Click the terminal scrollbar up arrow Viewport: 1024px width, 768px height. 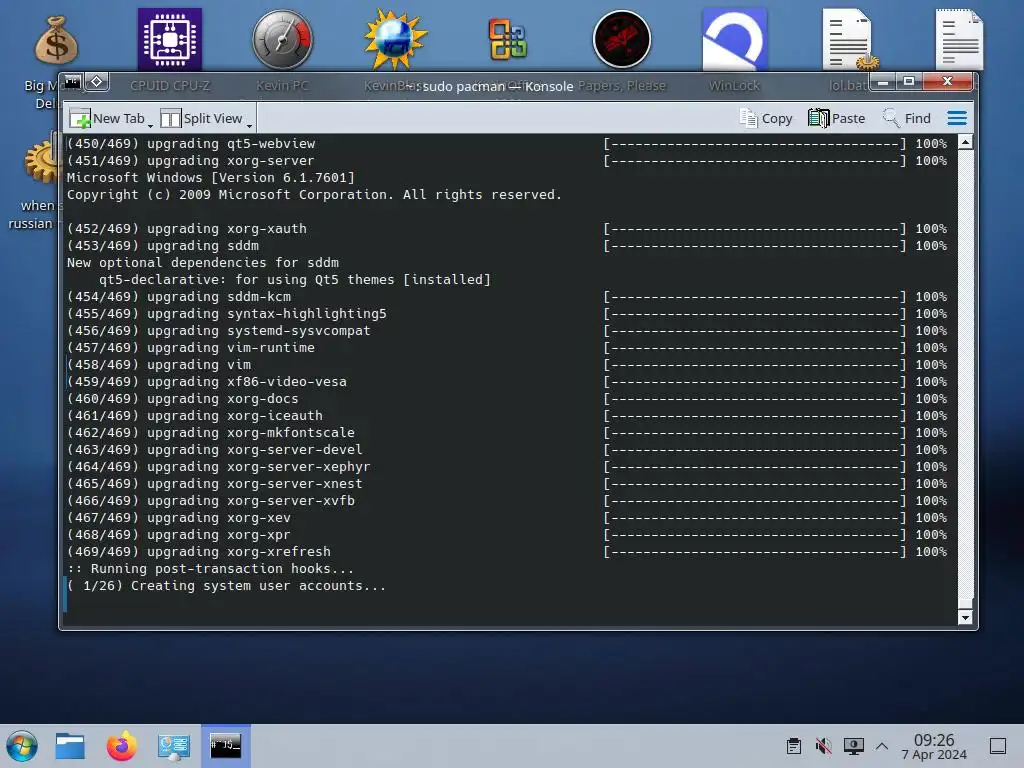tap(965, 142)
